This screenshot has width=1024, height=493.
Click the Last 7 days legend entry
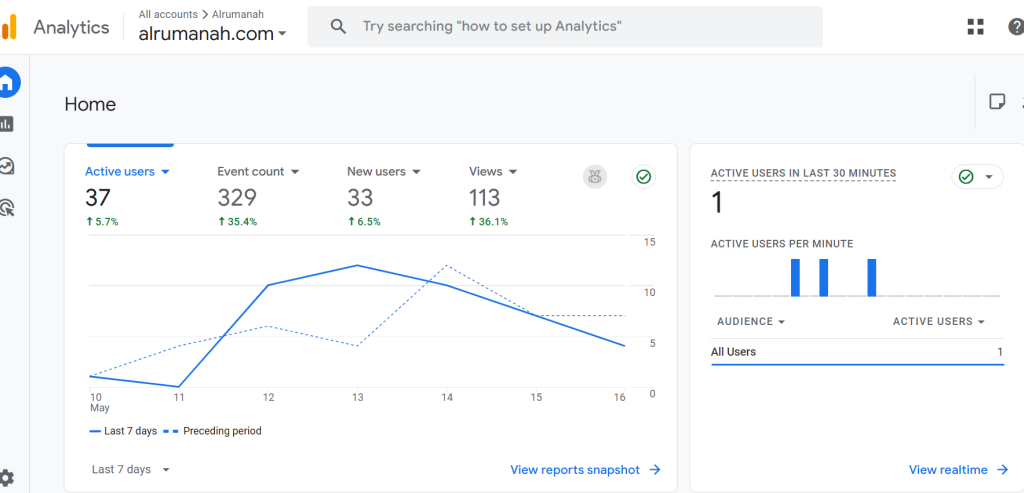[x=123, y=431]
